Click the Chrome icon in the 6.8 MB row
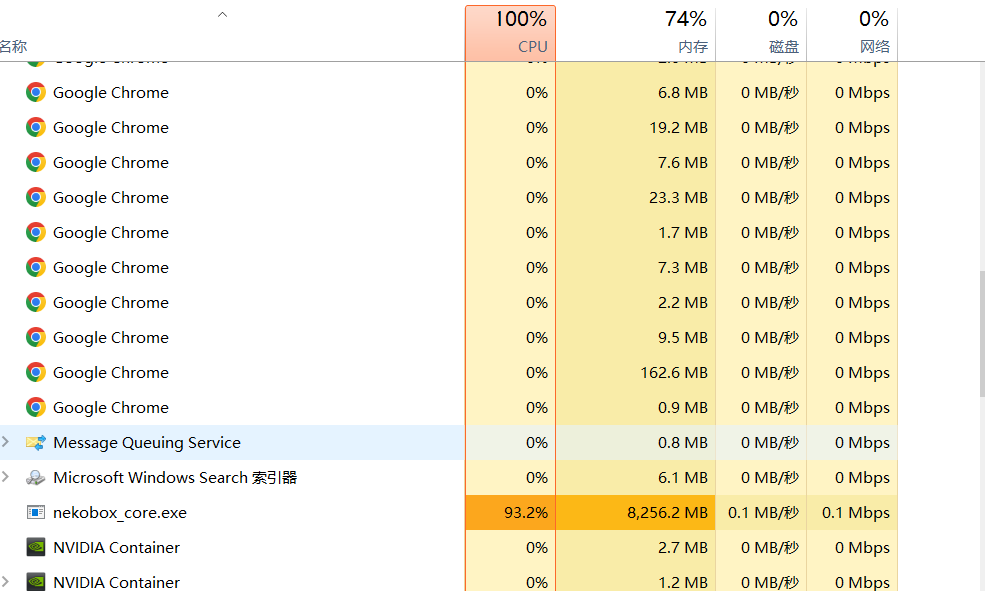 point(36,92)
